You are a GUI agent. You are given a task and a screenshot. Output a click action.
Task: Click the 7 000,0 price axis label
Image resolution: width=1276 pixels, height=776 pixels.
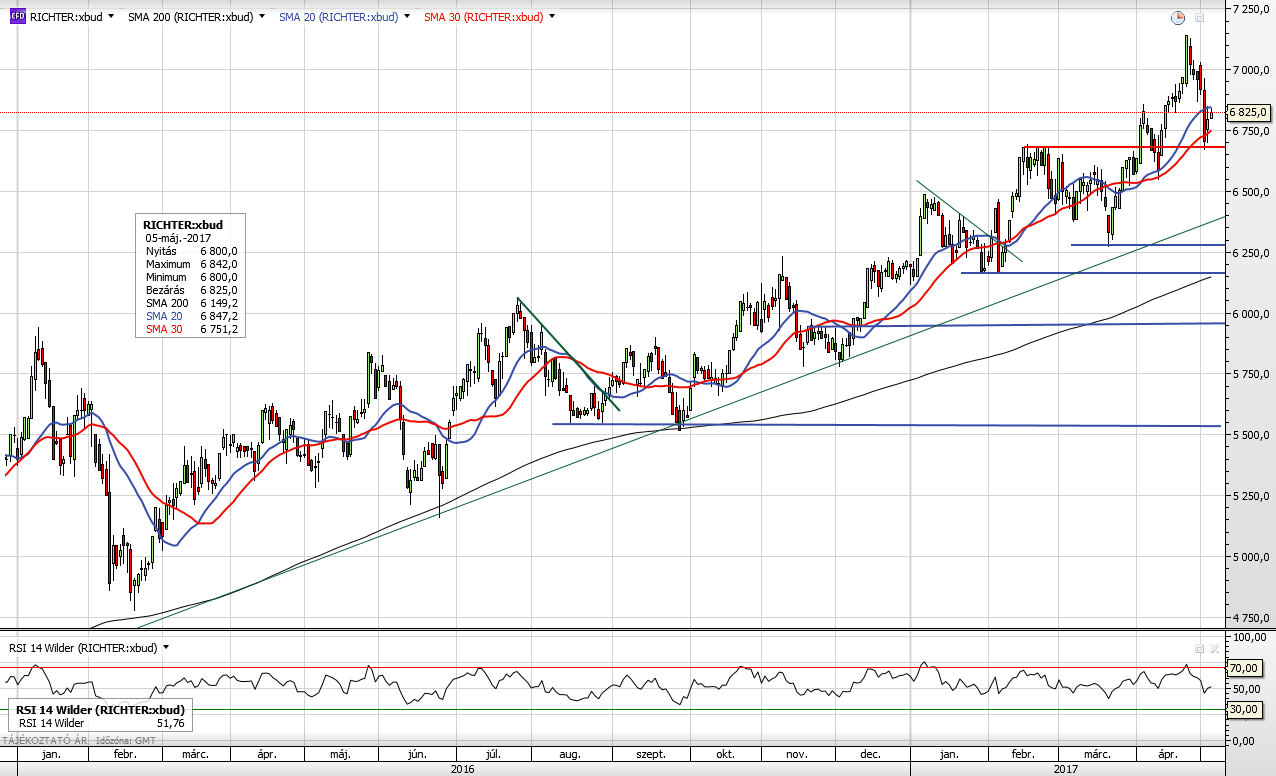tap(1250, 70)
